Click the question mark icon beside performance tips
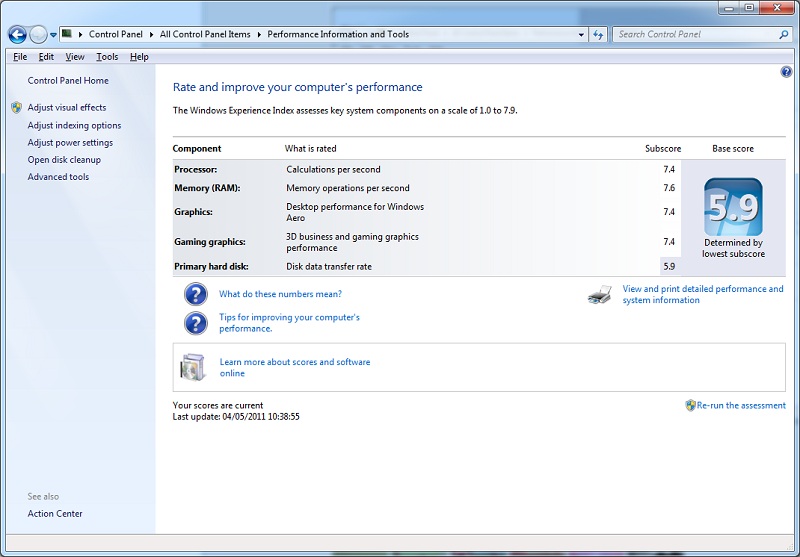Viewport: 800px width, 557px height. tap(195, 323)
